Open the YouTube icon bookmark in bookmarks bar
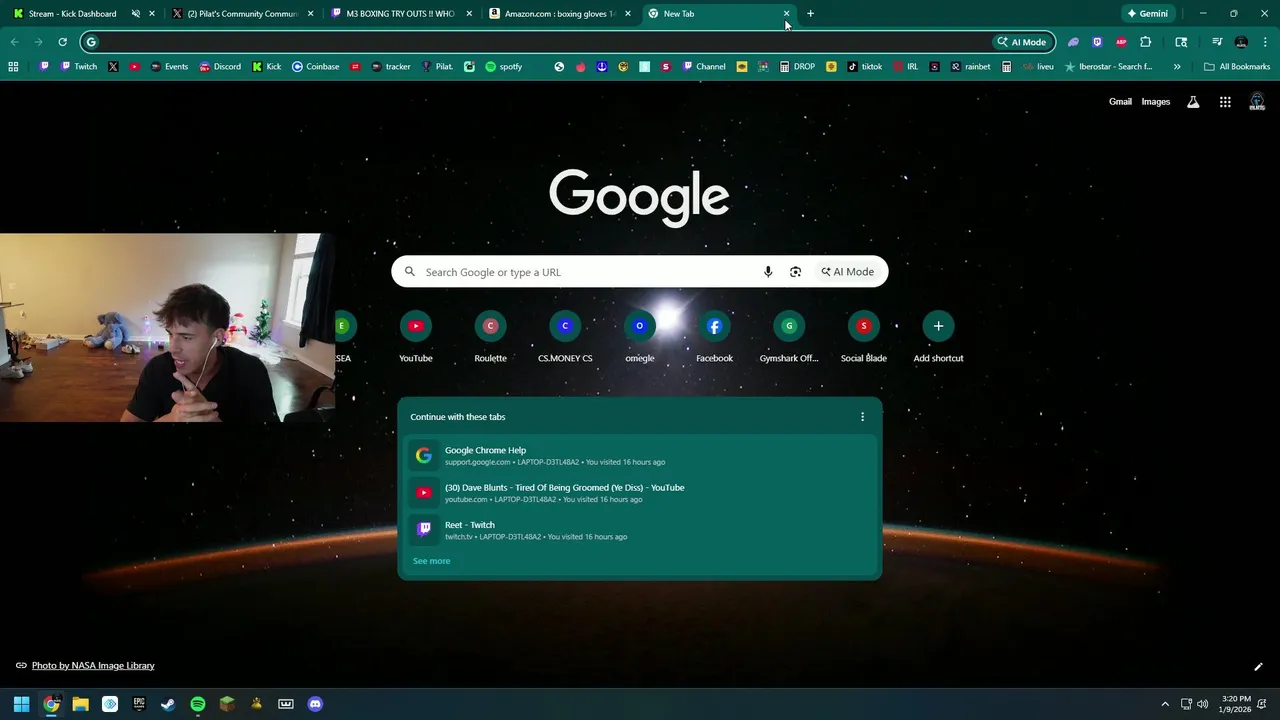1280x720 pixels. tap(134, 67)
